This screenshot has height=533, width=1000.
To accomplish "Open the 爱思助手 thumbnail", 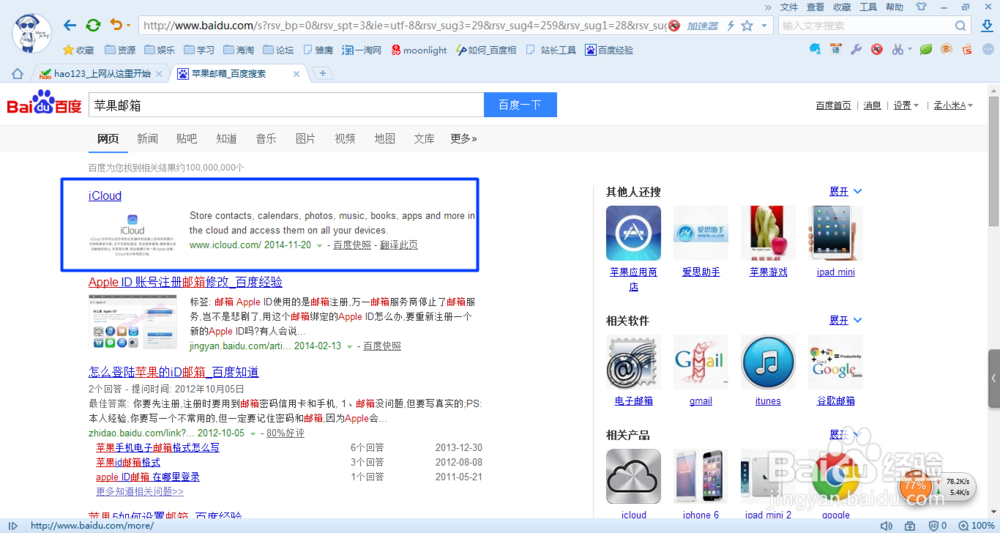I will [x=700, y=233].
